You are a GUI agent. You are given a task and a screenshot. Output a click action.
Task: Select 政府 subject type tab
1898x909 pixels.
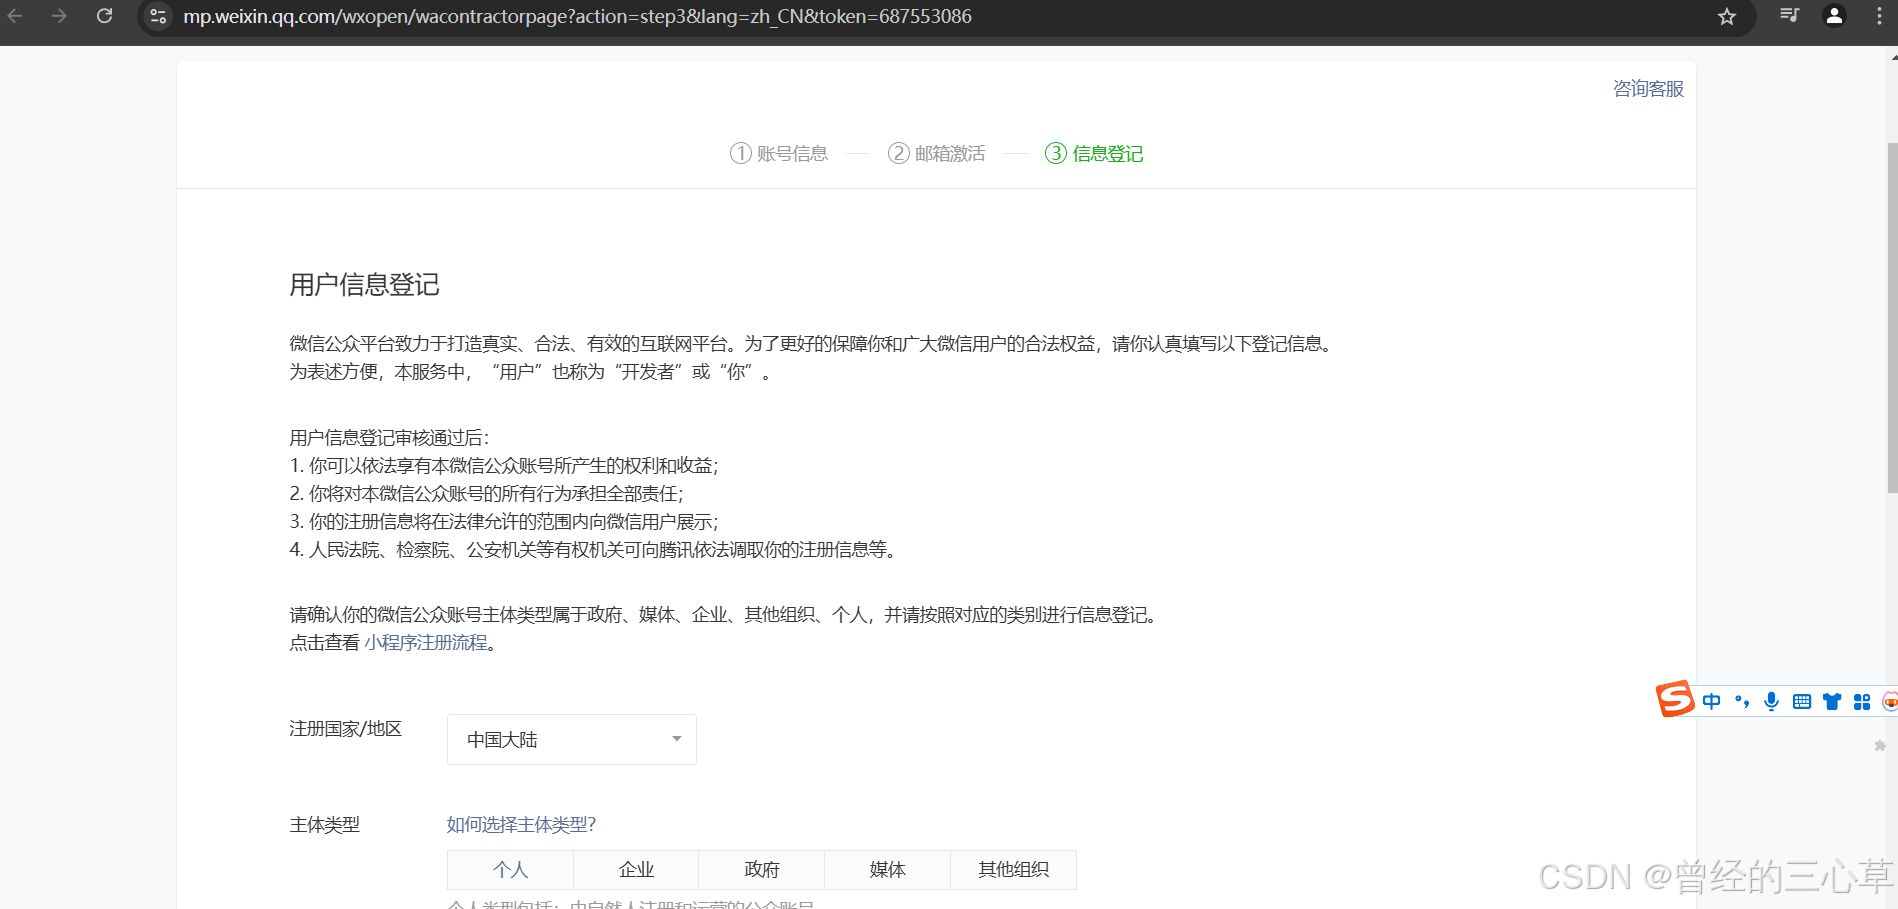coord(762,869)
